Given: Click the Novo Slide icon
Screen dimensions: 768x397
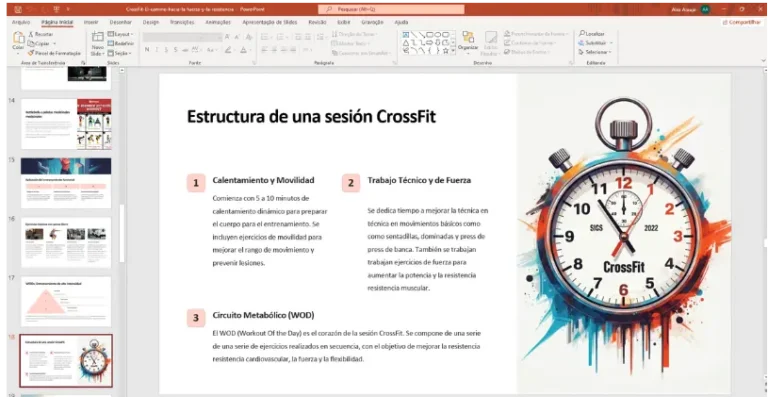Looking at the screenshot, I should [97, 38].
